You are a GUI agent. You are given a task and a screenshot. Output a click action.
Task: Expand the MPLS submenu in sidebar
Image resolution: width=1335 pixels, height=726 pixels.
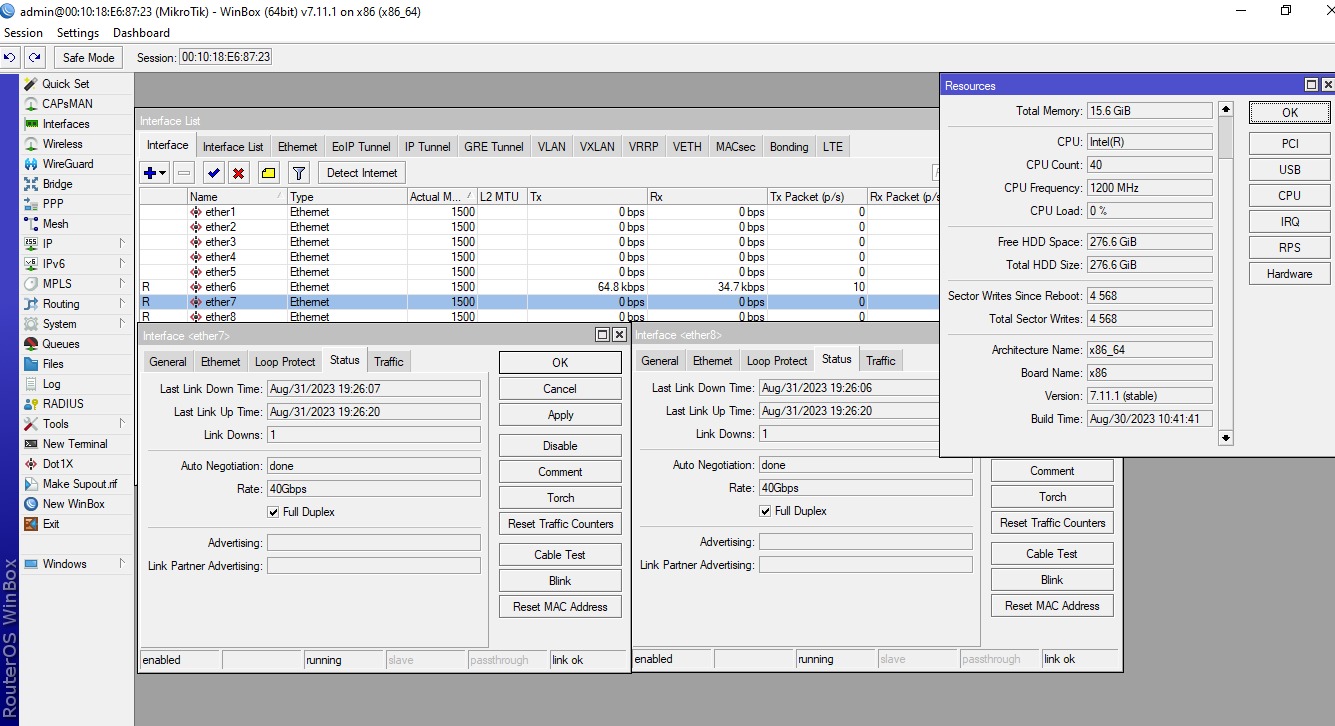click(122, 284)
